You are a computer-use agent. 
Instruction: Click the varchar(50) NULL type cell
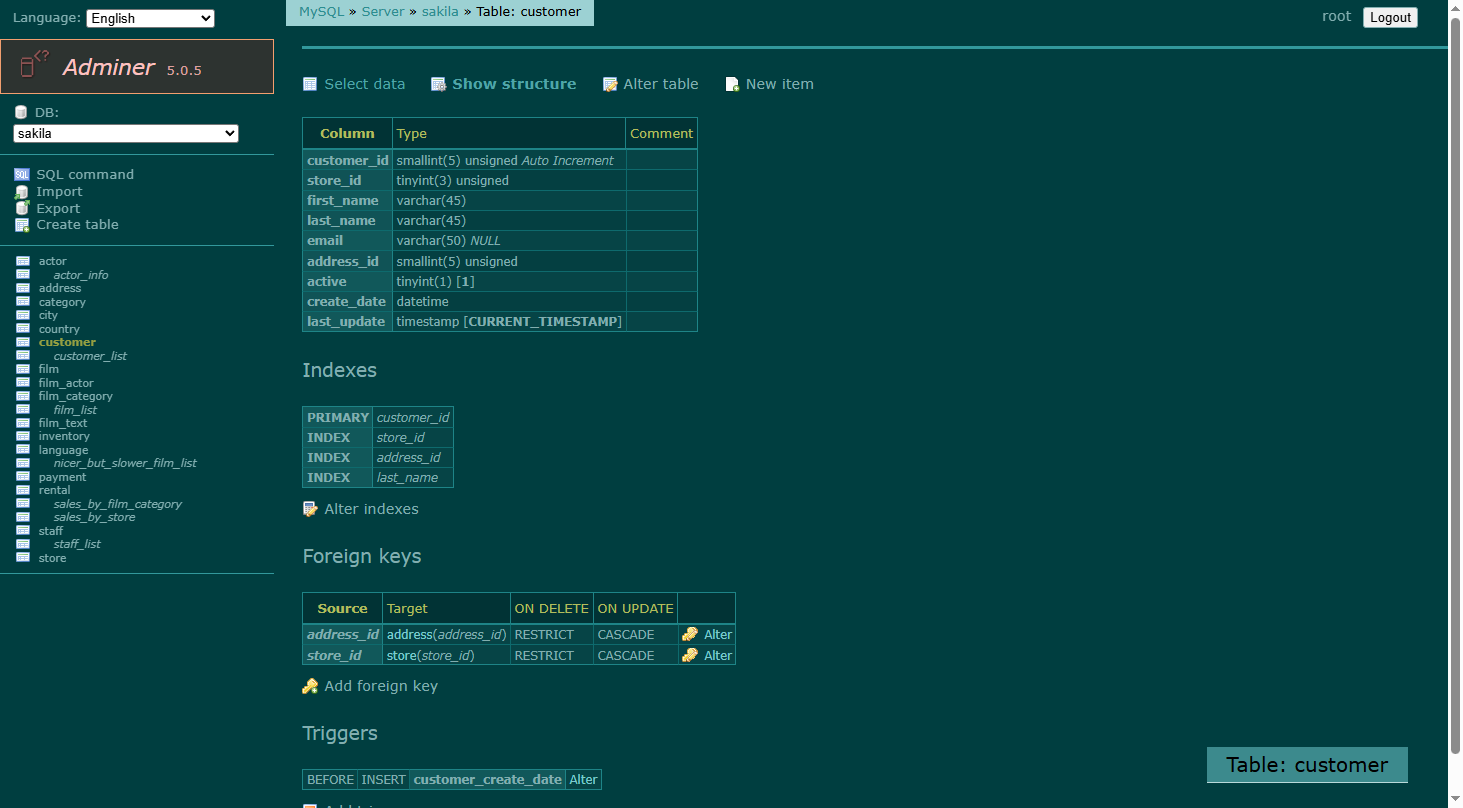coord(509,240)
